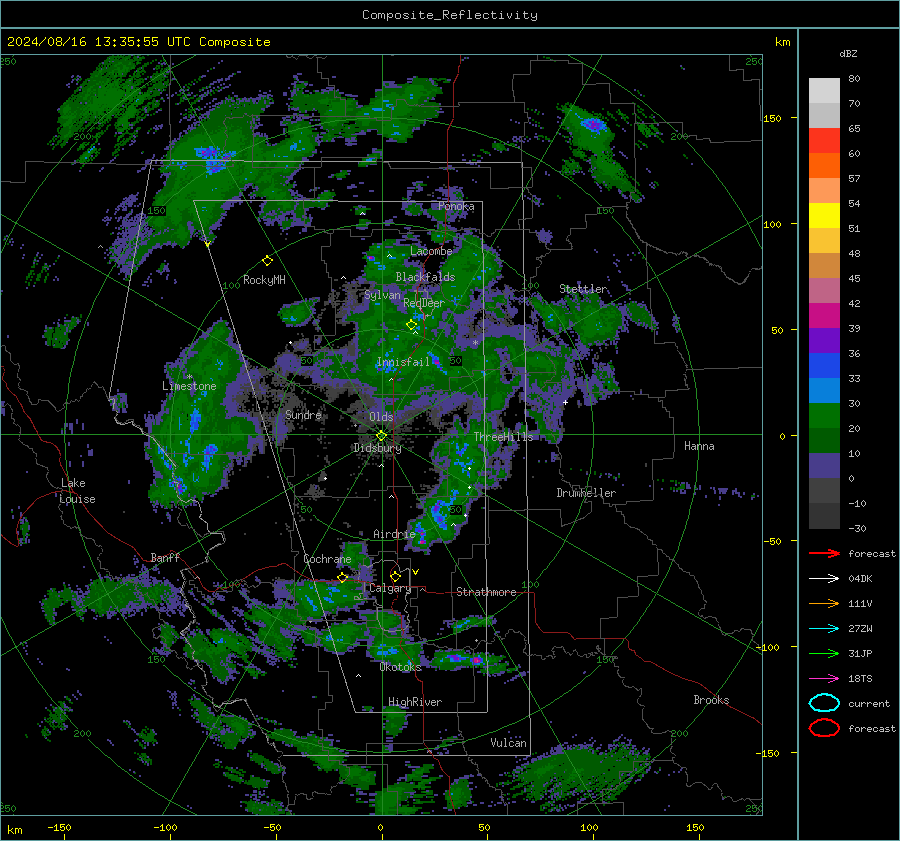Click the cyan current ellipse icon

click(824, 703)
